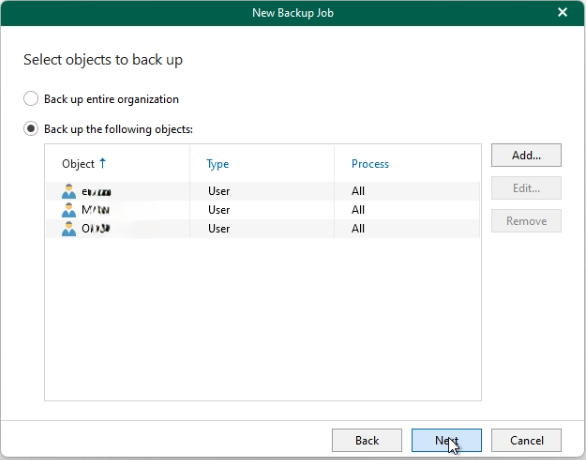Click user icon in third row starting with O

(69, 228)
